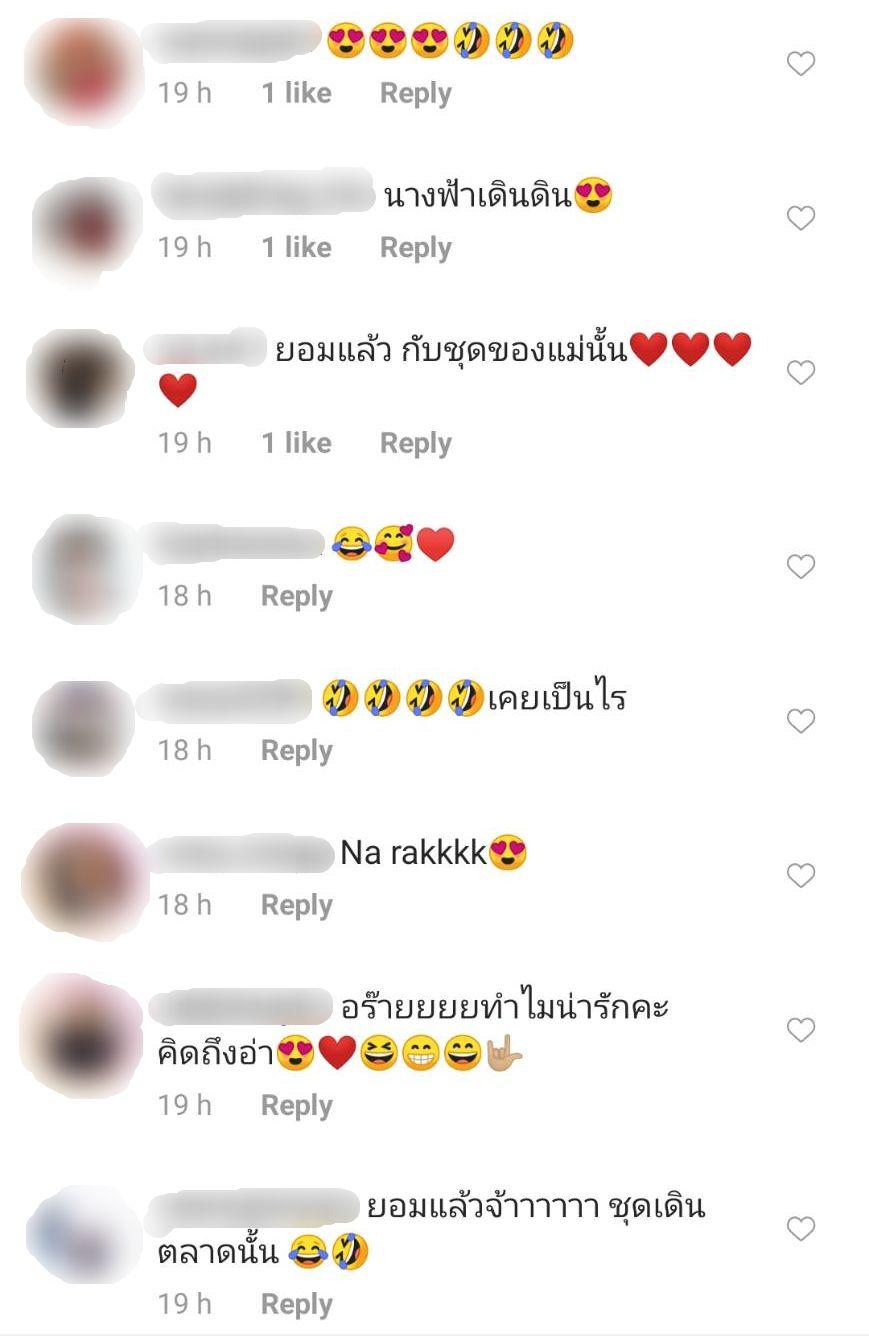Open '1 like' list under 'กับชุดของแม่นั้น' comment

click(x=297, y=442)
